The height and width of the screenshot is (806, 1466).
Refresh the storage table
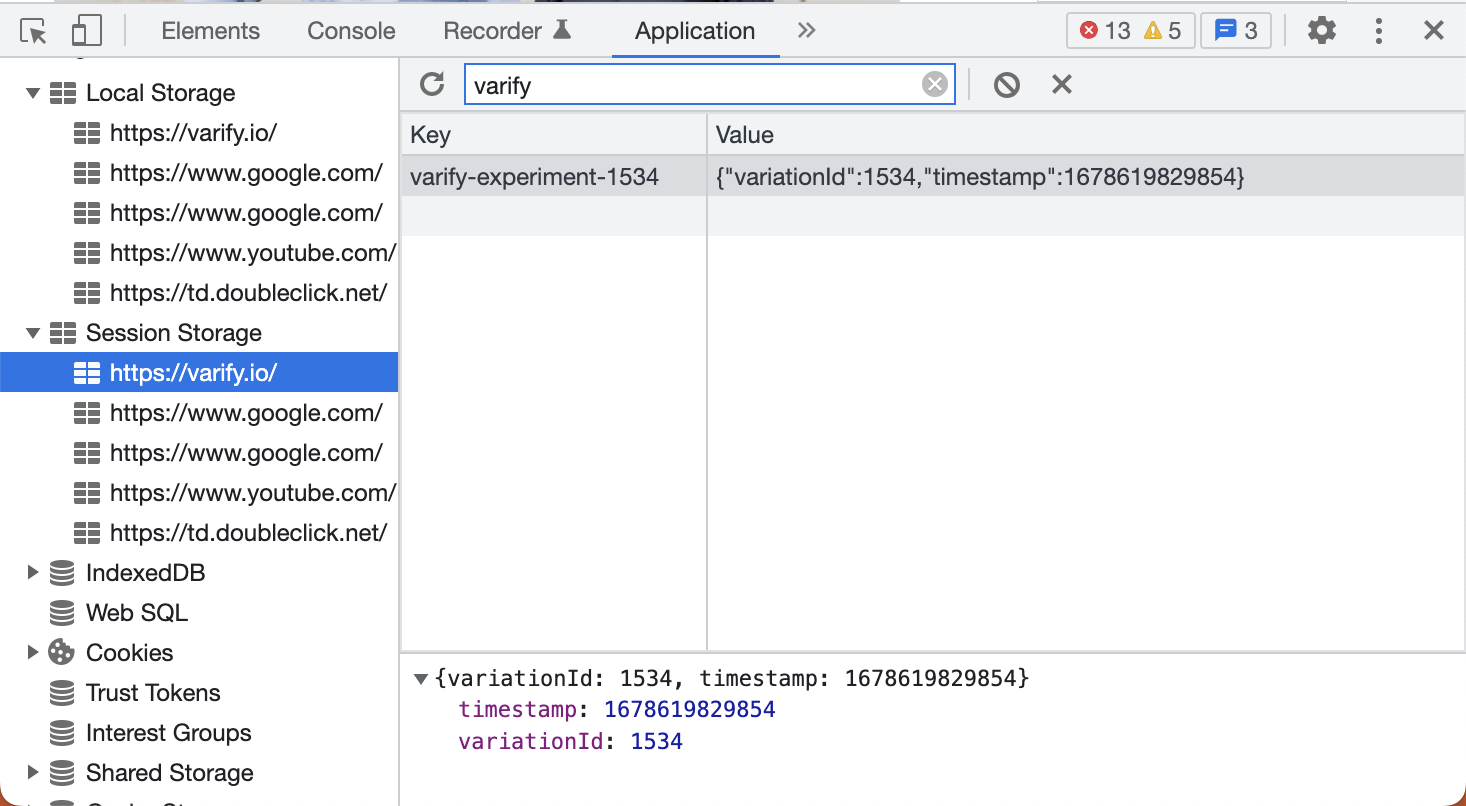pyautogui.click(x=432, y=84)
